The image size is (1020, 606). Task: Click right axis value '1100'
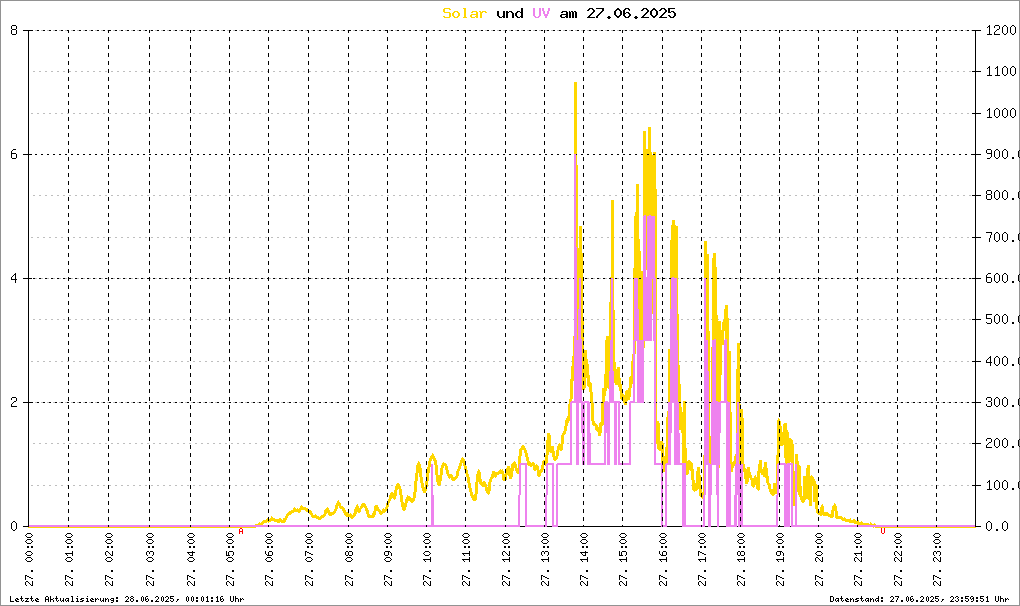(1001, 72)
